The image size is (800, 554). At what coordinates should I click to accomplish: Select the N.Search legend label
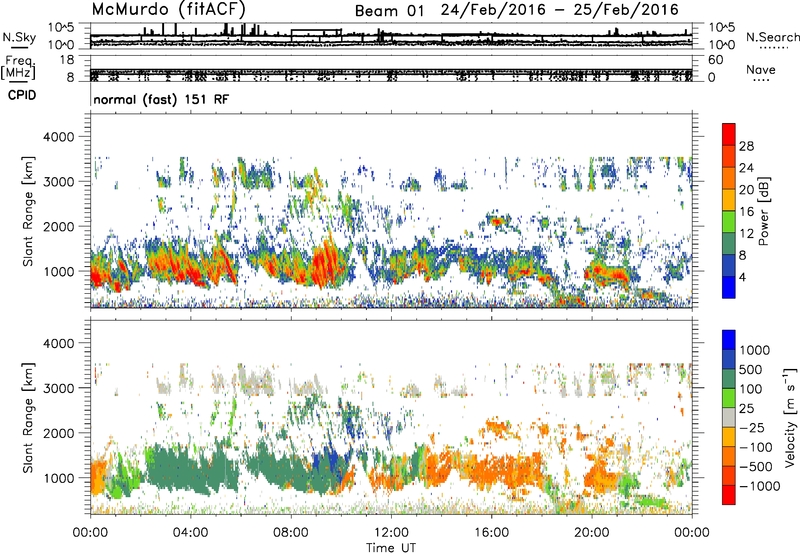point(773,37)
